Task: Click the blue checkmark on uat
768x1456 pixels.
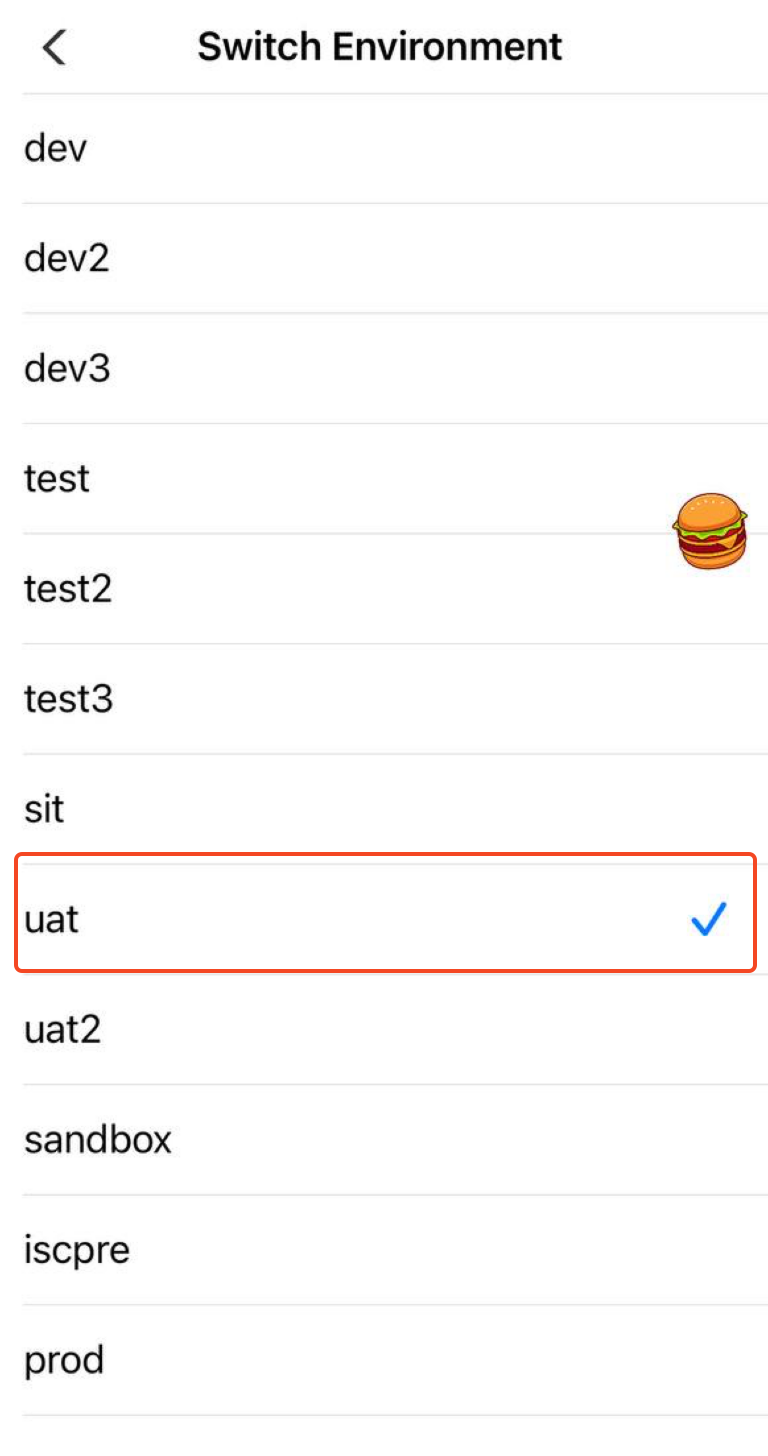Action: 708,920
